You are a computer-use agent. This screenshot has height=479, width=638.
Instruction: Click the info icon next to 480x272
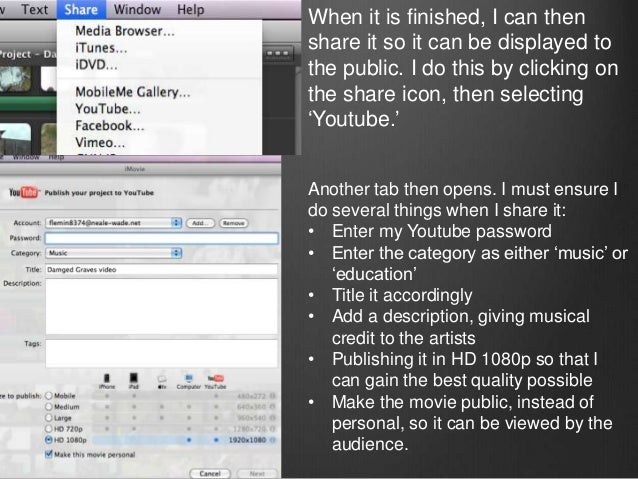click(x=273, y=396)
